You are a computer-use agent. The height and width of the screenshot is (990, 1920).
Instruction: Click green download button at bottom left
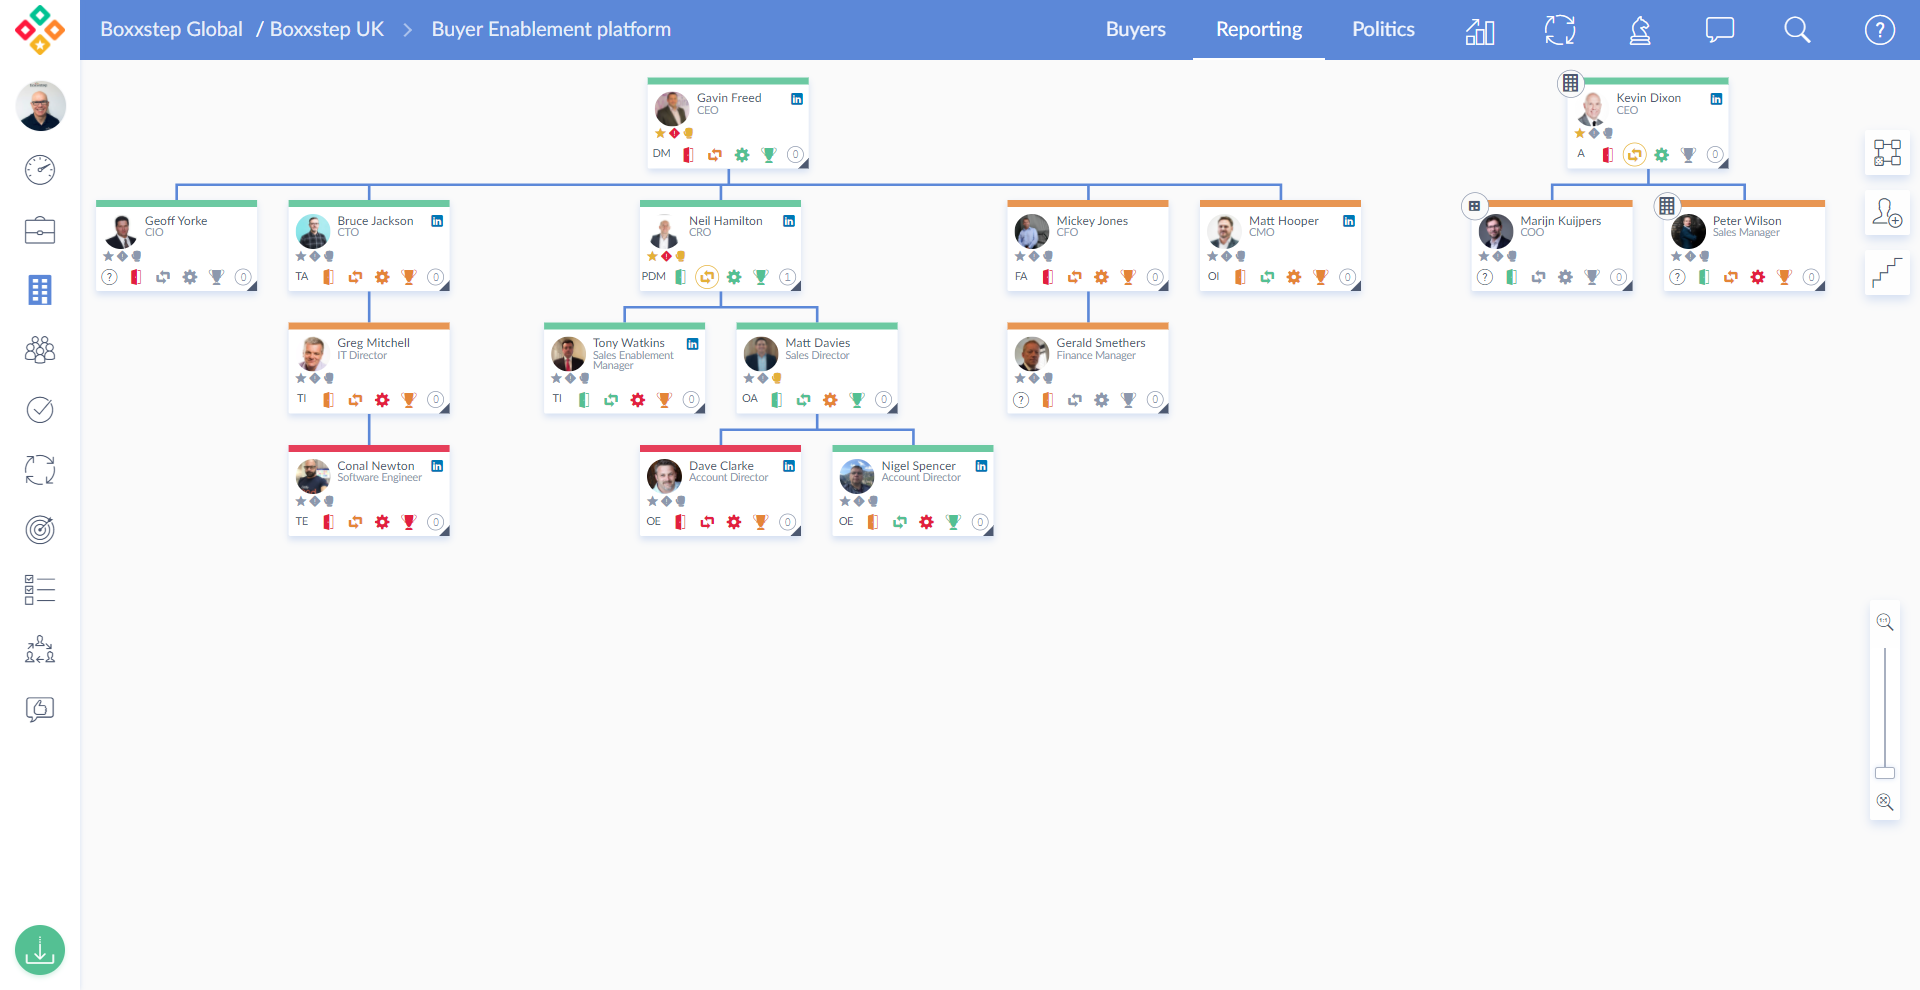pos(40,950)
